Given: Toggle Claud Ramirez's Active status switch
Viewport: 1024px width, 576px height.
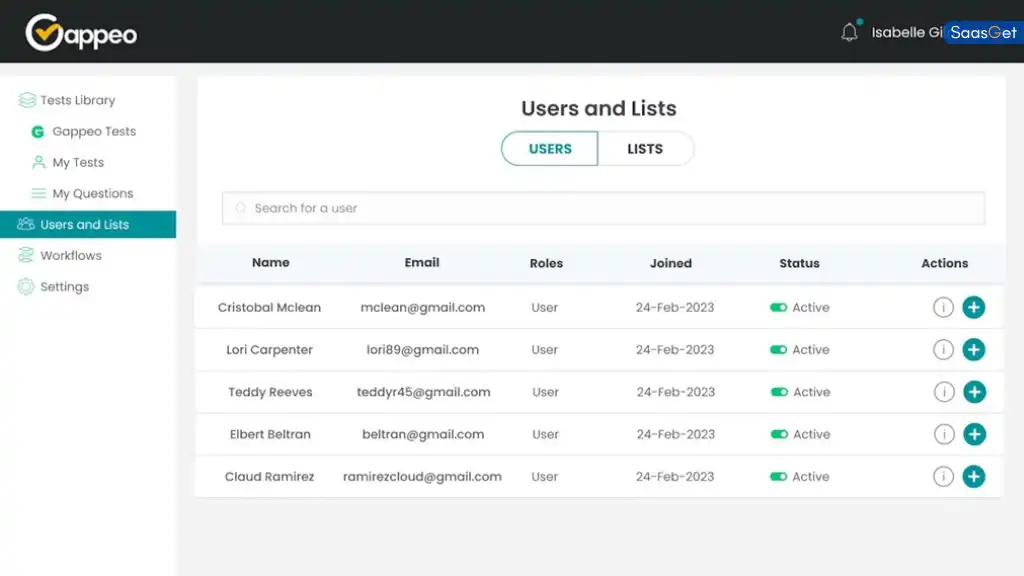Looking at the screenshot, I should click(x=780, y=476).
